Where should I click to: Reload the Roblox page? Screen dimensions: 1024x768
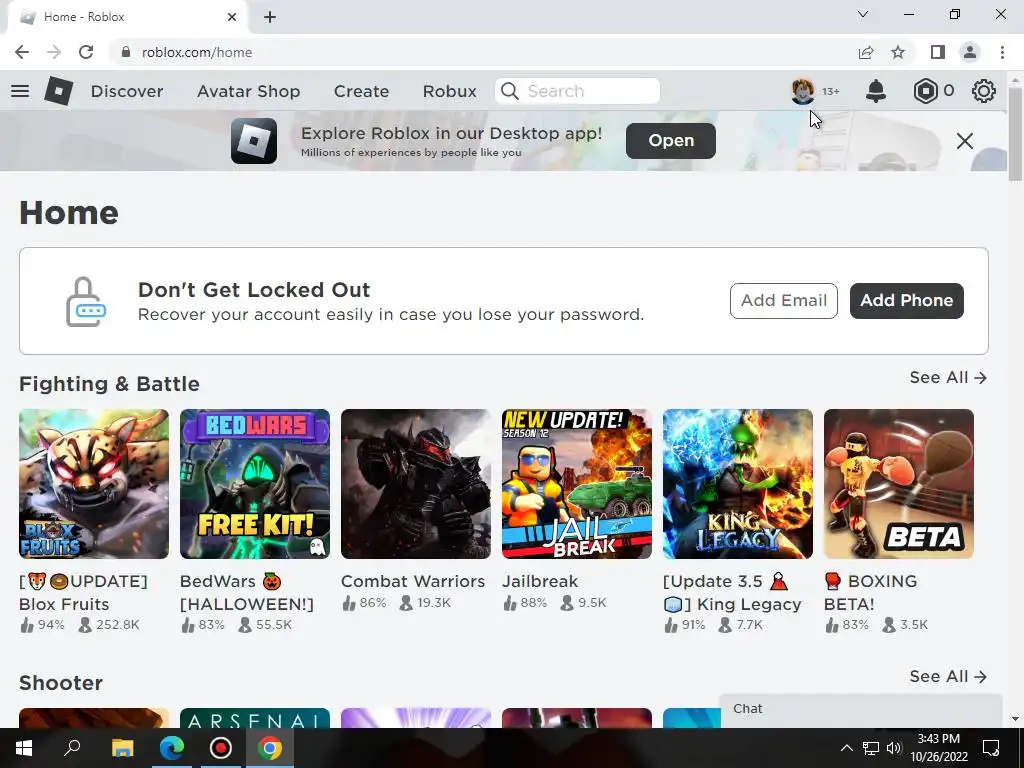click(86, 52)
